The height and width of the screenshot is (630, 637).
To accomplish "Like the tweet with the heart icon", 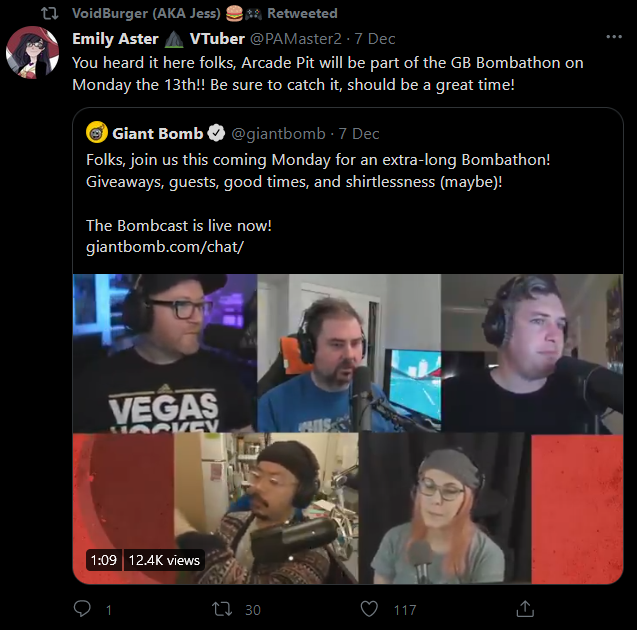I will tap(369, 609).
